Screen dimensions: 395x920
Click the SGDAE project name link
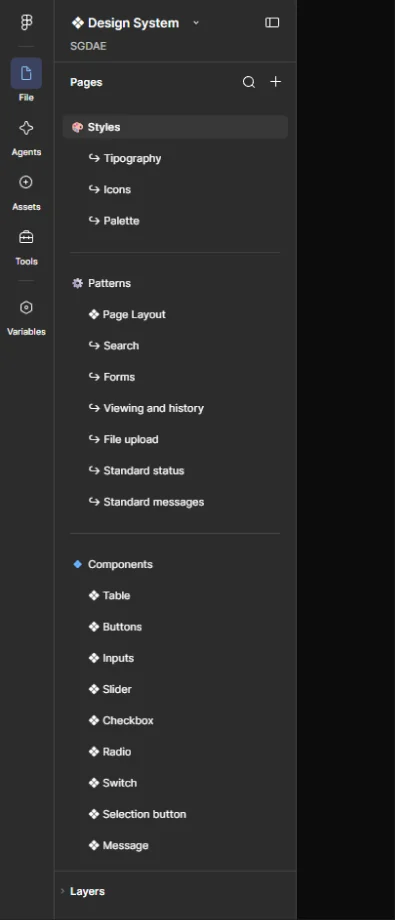(x=88, y=46)
